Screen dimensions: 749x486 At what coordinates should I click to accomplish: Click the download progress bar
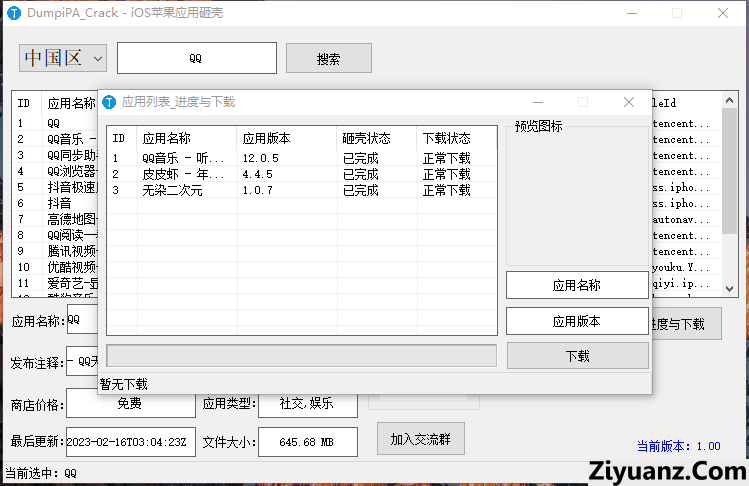pos(301,356)
